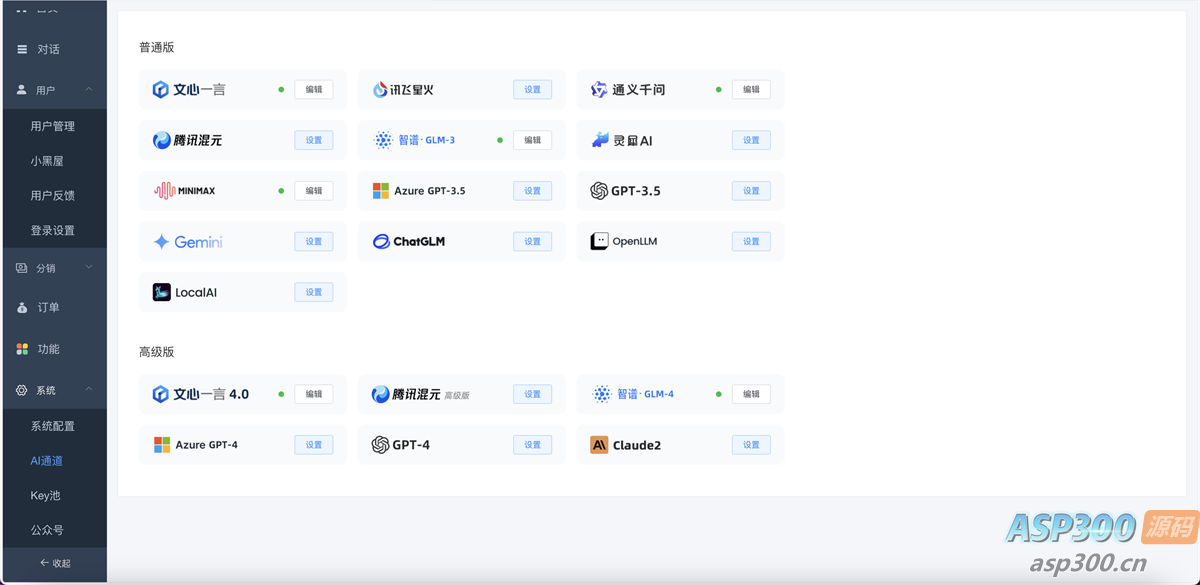Toggle the green status dot on 通义千问

tap(718, 89)
